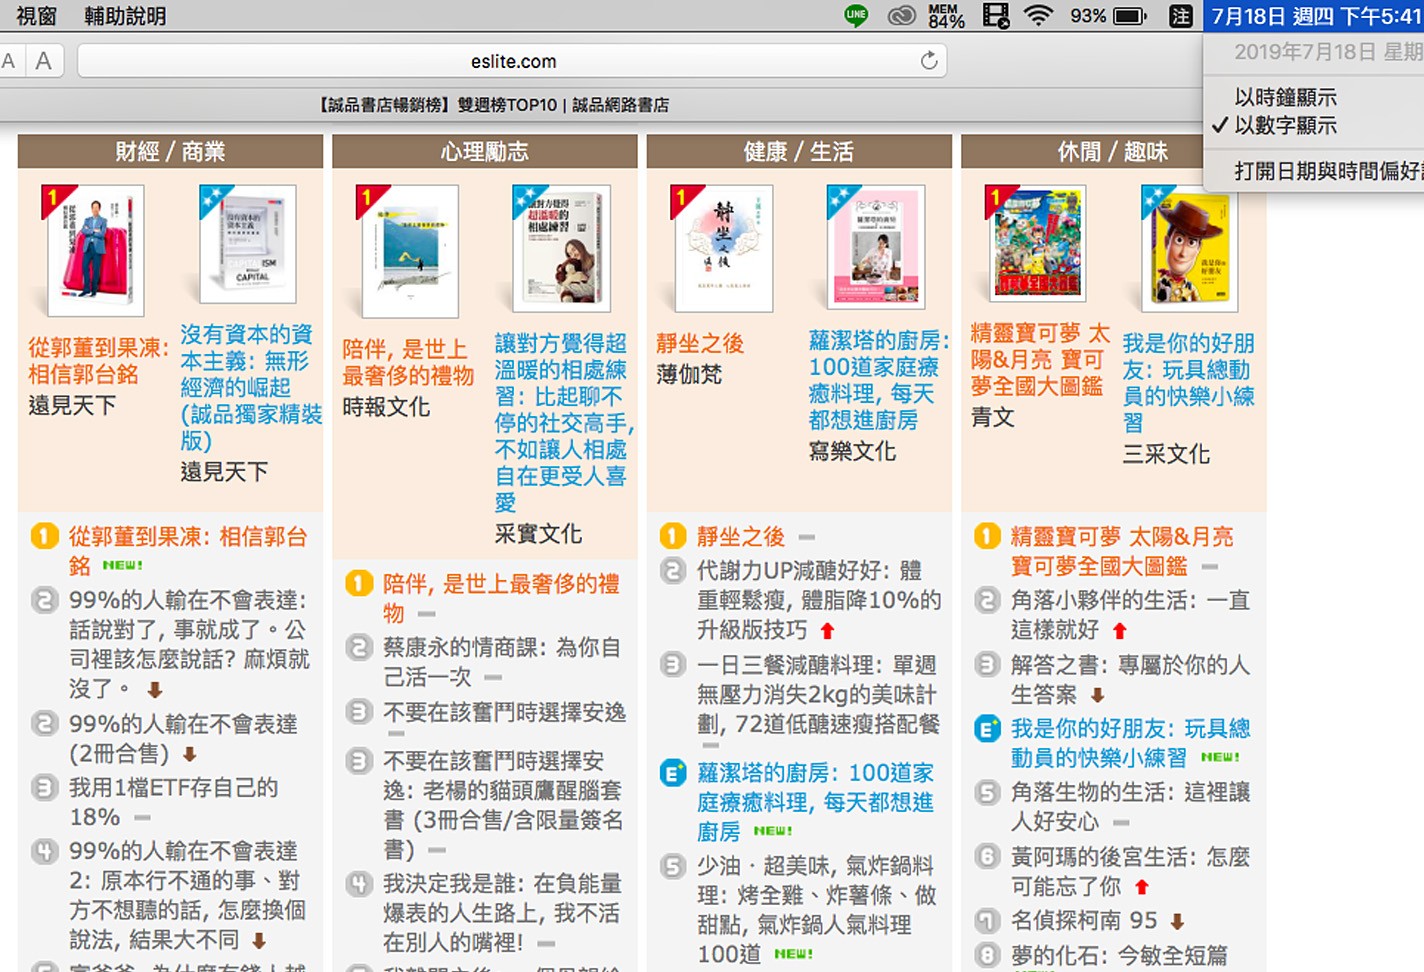Open the 沒有資本的資本主義 book cover thumbnail

[x=247, y=244]
